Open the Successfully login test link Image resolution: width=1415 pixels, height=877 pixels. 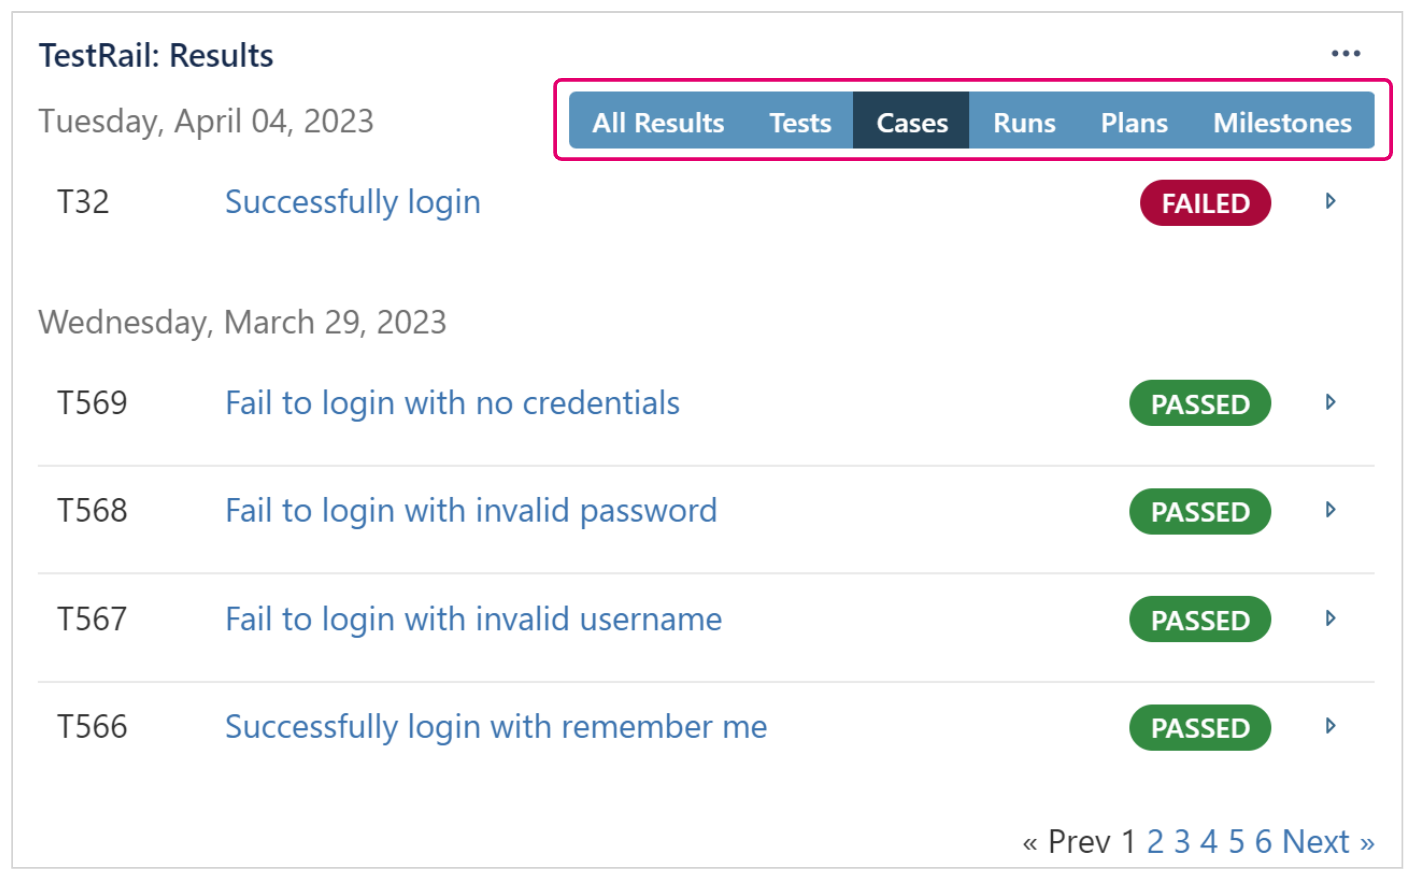click(x=352, y=202)
